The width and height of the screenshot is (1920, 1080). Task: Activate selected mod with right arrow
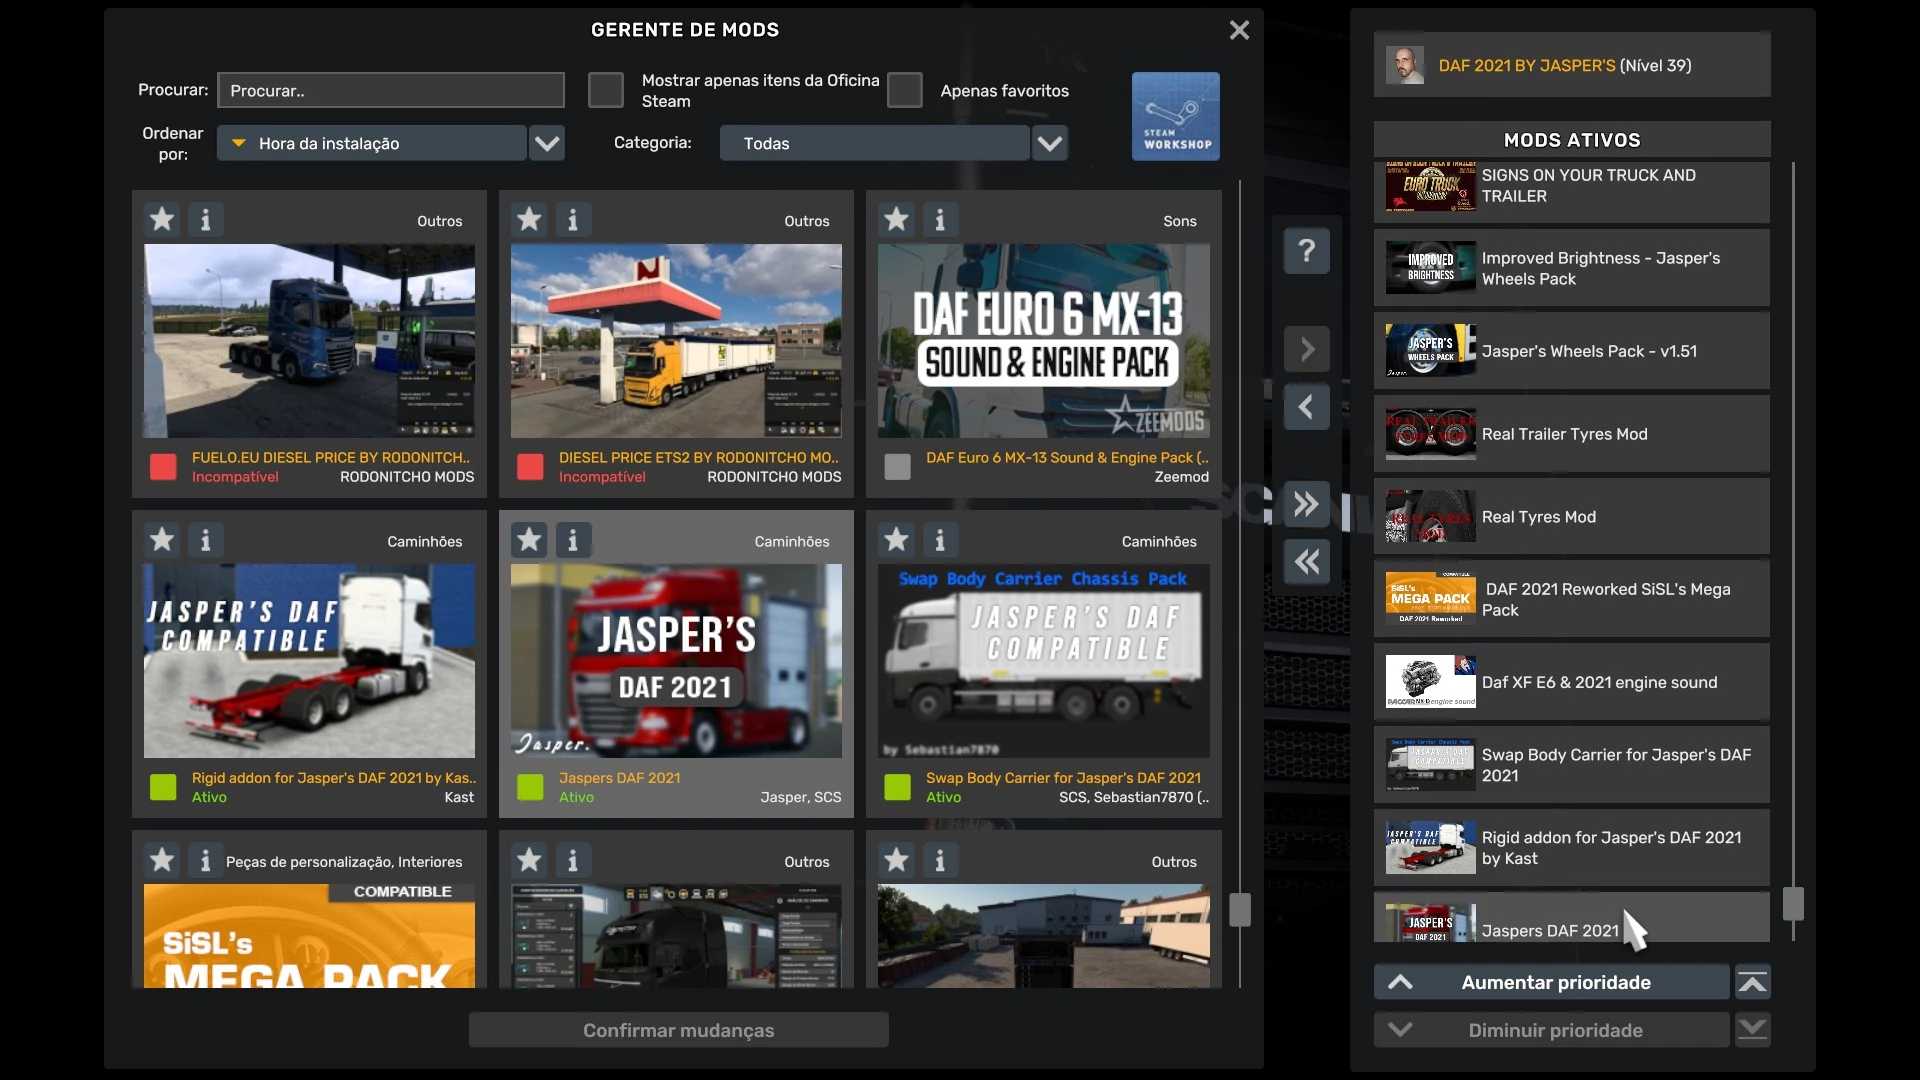pyautogui.click(x=1307, y=350)
